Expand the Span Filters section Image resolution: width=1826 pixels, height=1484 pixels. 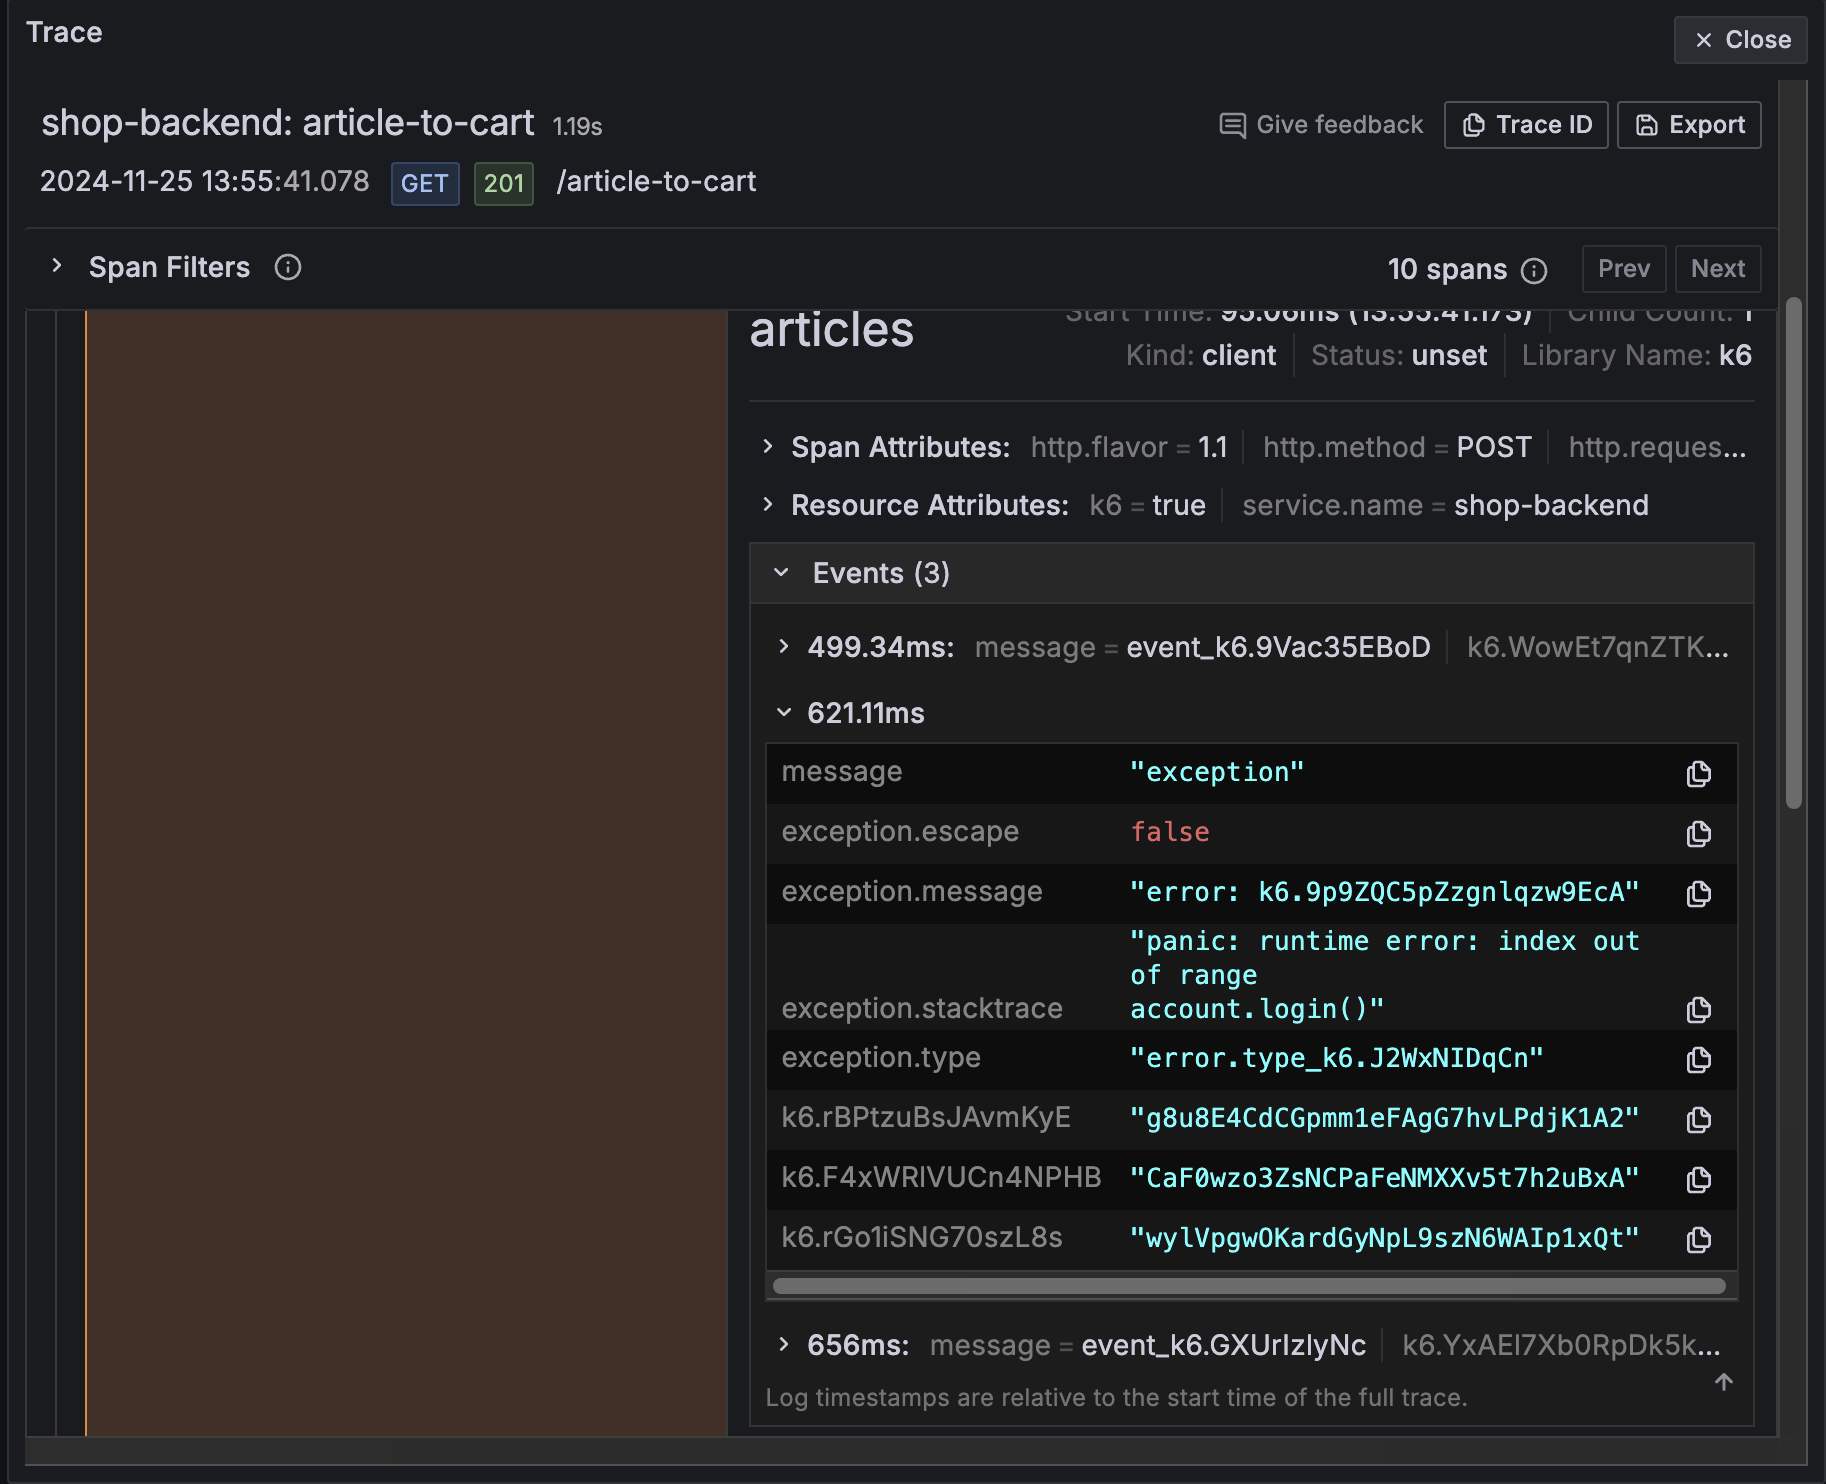coord(57,267)
